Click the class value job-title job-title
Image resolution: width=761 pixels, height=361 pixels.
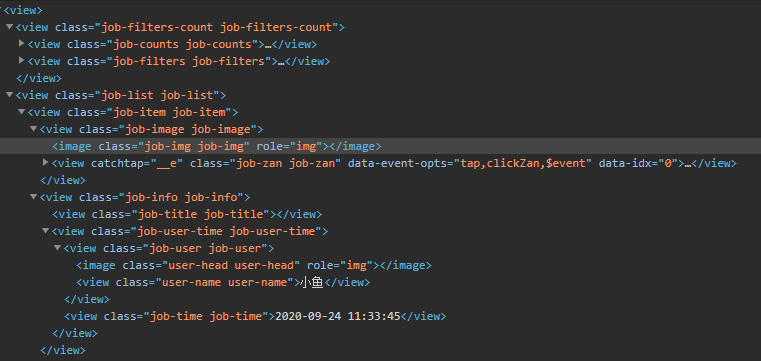pos(199,214)
